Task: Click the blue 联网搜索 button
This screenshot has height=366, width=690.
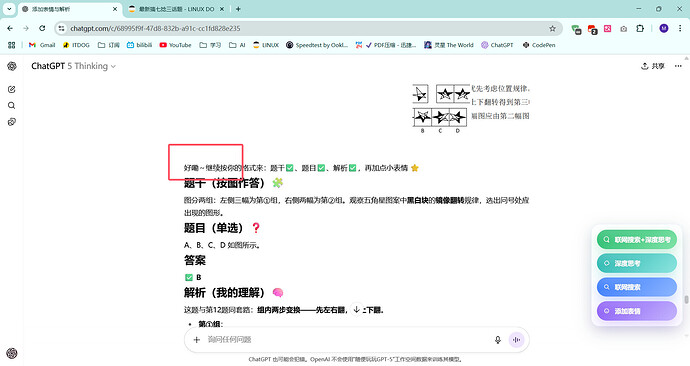Action: (x=637, y=287)
